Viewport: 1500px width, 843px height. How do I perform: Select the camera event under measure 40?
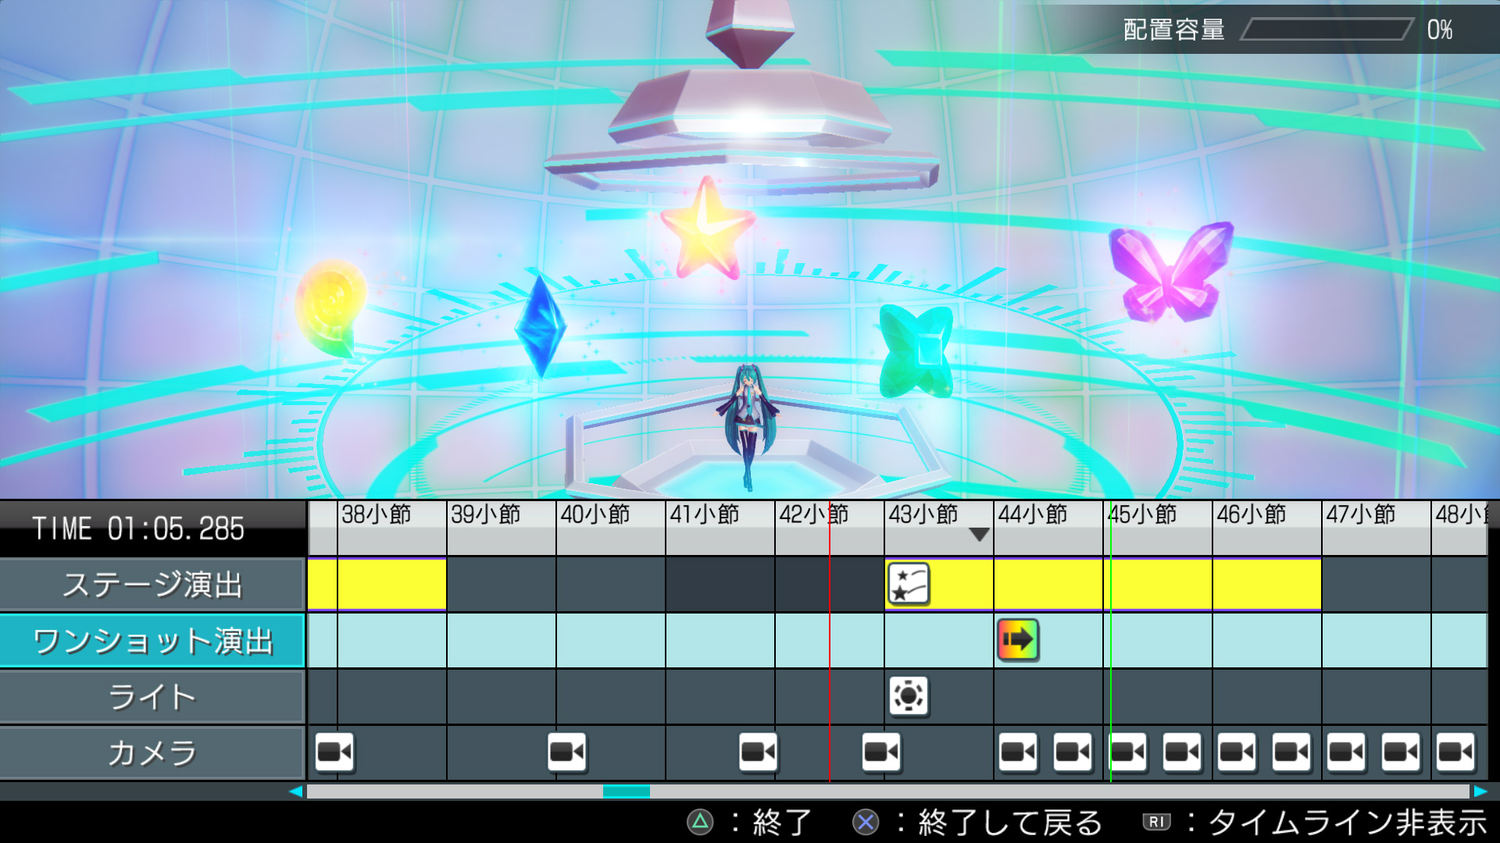coord(567,752)
